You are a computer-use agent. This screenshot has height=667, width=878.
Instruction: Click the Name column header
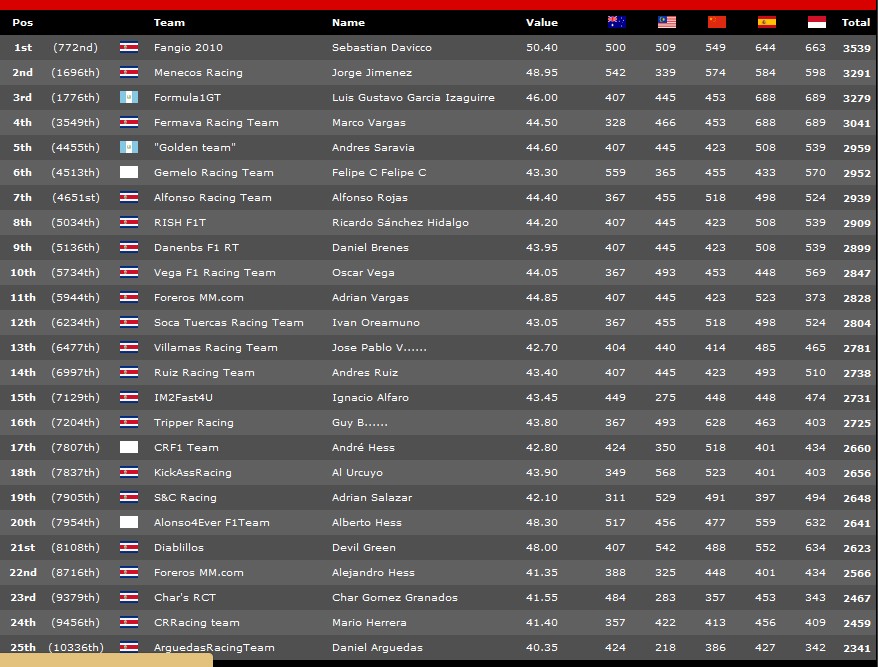point(348,22)
